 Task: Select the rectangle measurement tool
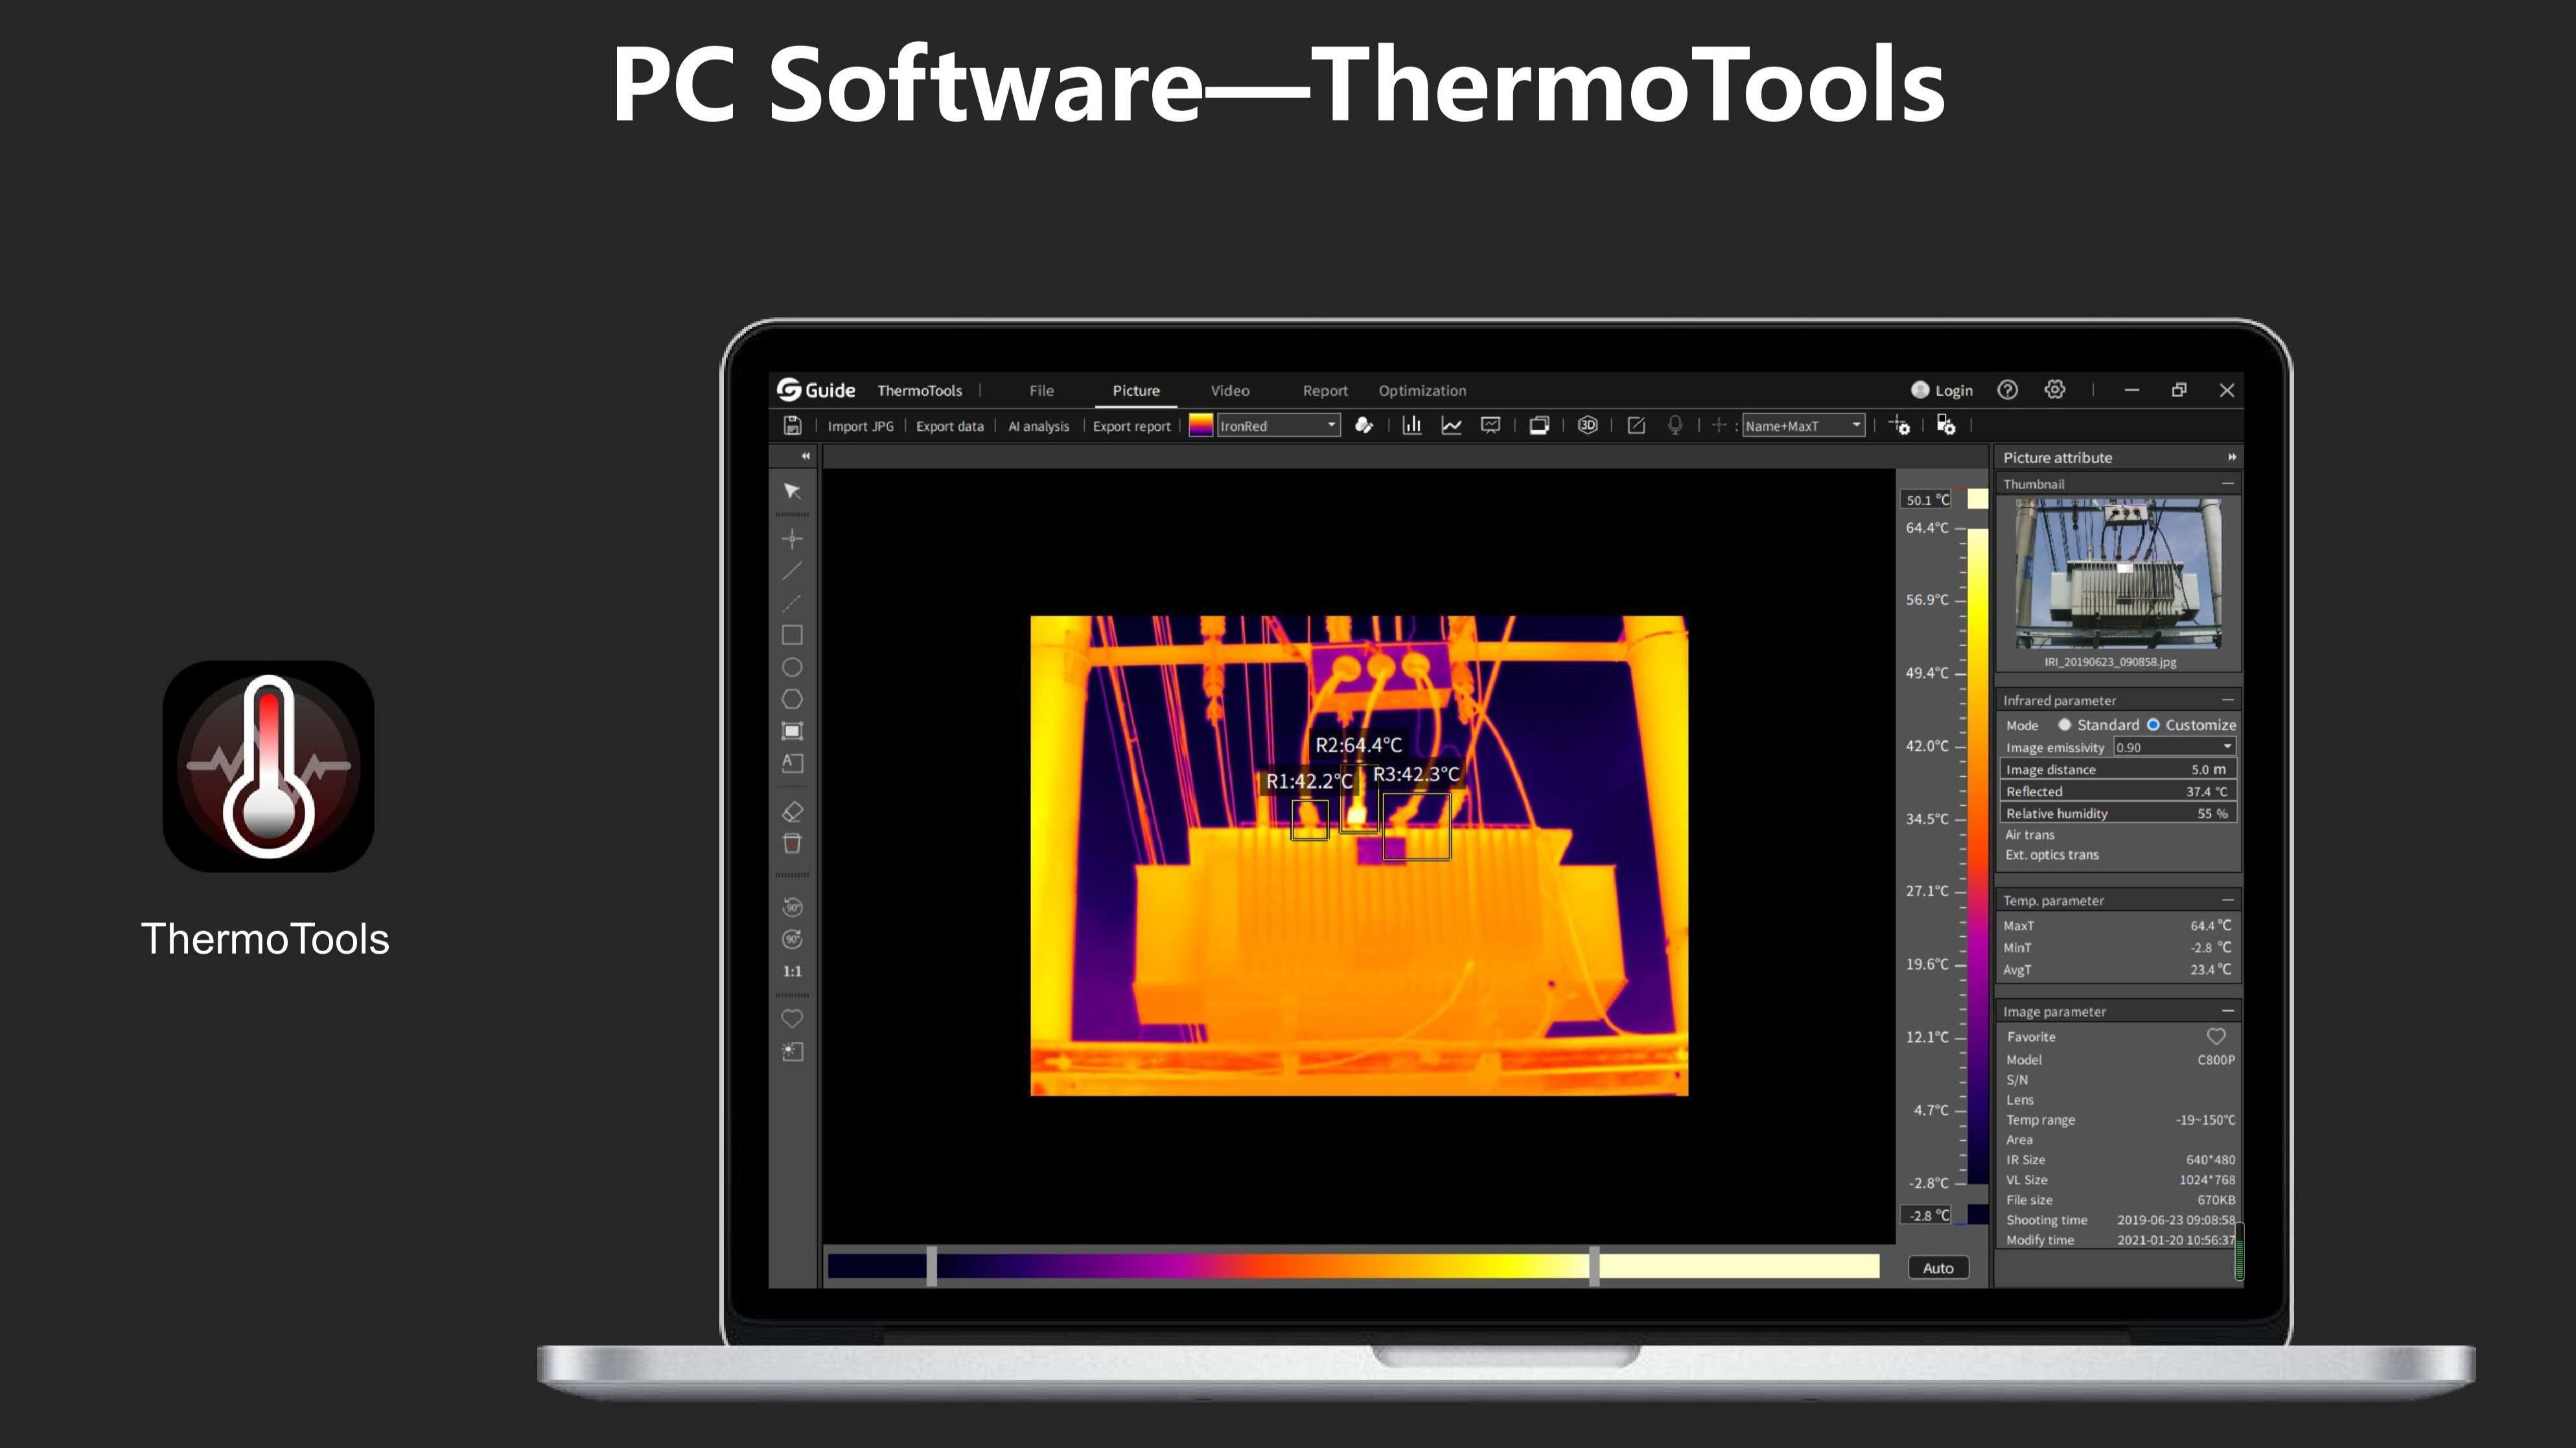[792, 635]
